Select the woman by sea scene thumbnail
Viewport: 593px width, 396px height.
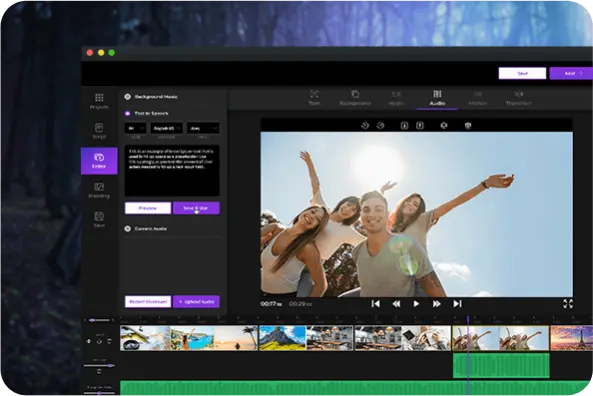192,338
